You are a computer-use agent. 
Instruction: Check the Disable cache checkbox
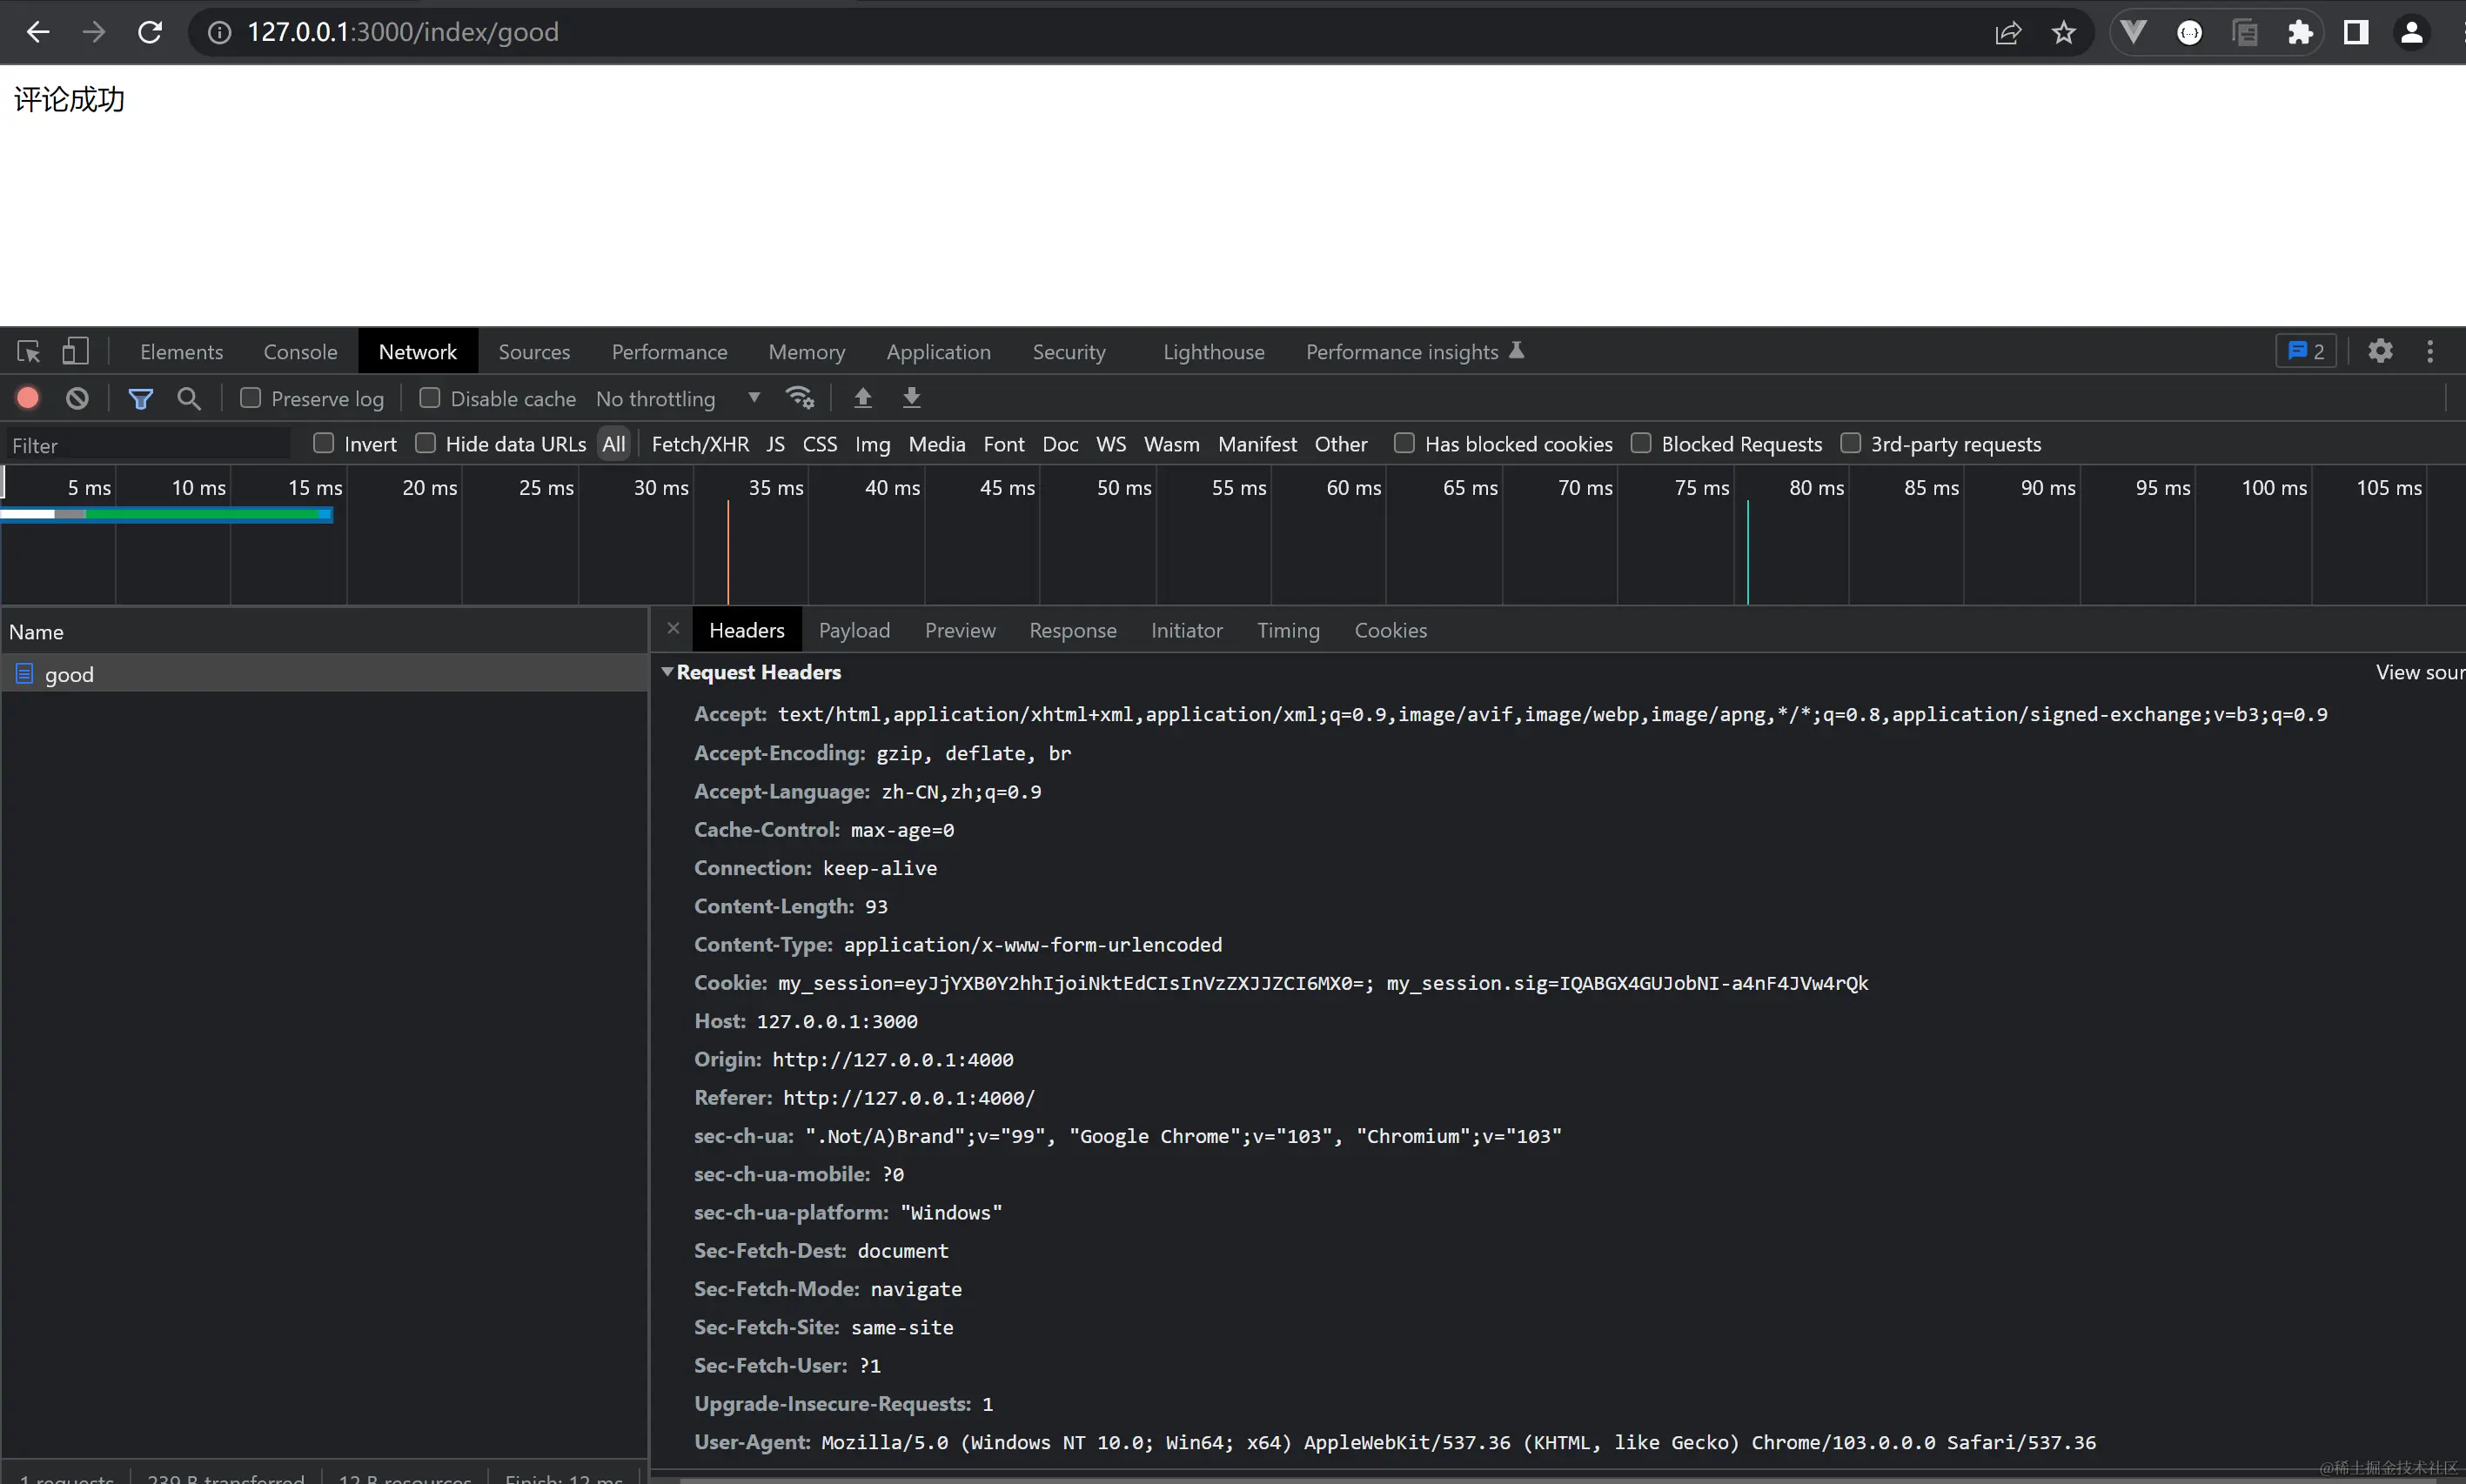[x=430, y=398]
